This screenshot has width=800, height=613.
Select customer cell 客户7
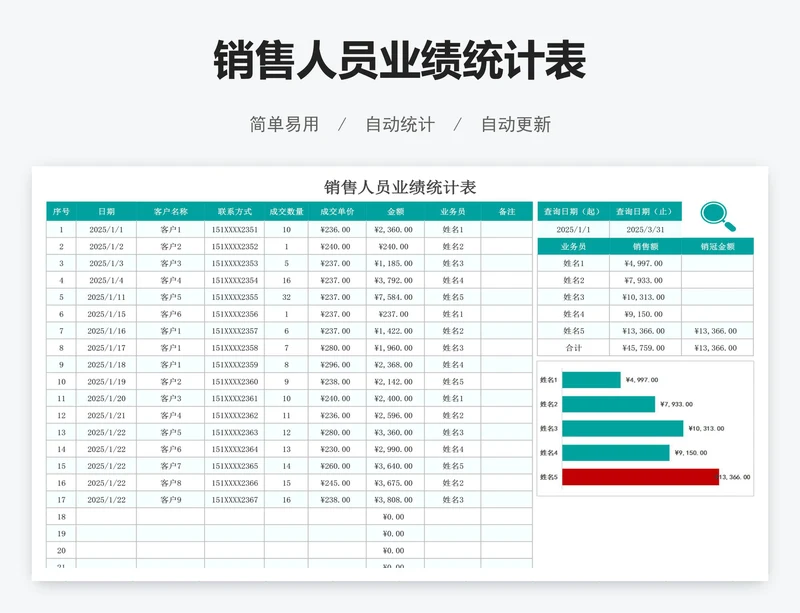pos(170,466)
